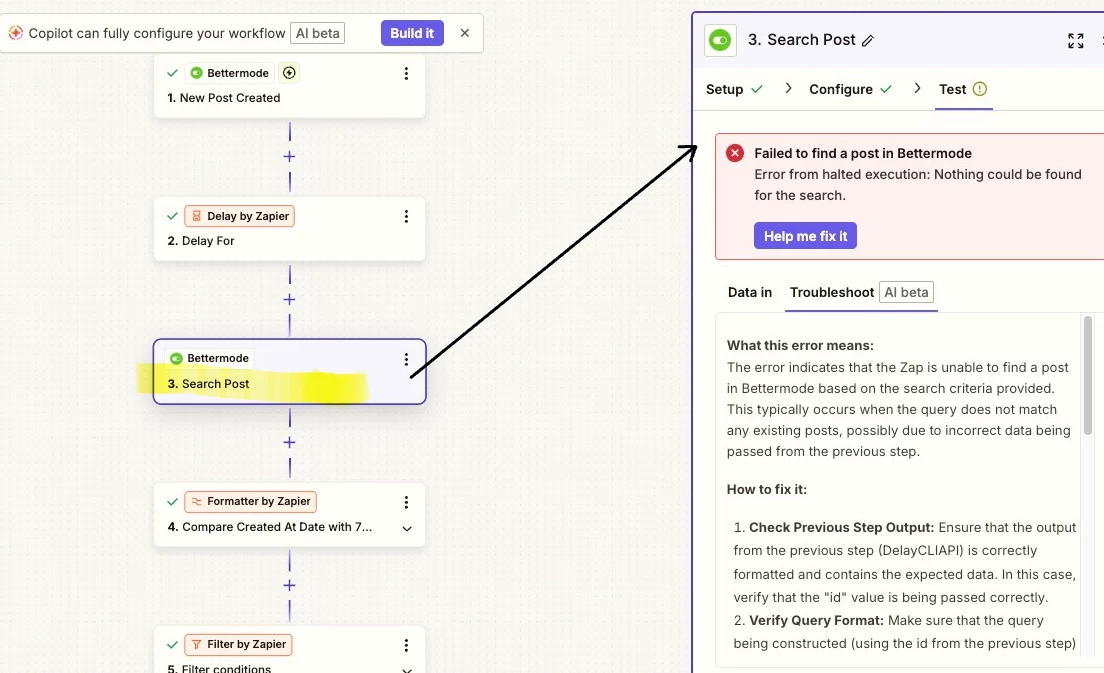Image resolution: width=1104 pixels, height=673 pixels.
Task: Click the 'Failed to find a post in Bettermode' heading
Action: (x=862, y=153)
